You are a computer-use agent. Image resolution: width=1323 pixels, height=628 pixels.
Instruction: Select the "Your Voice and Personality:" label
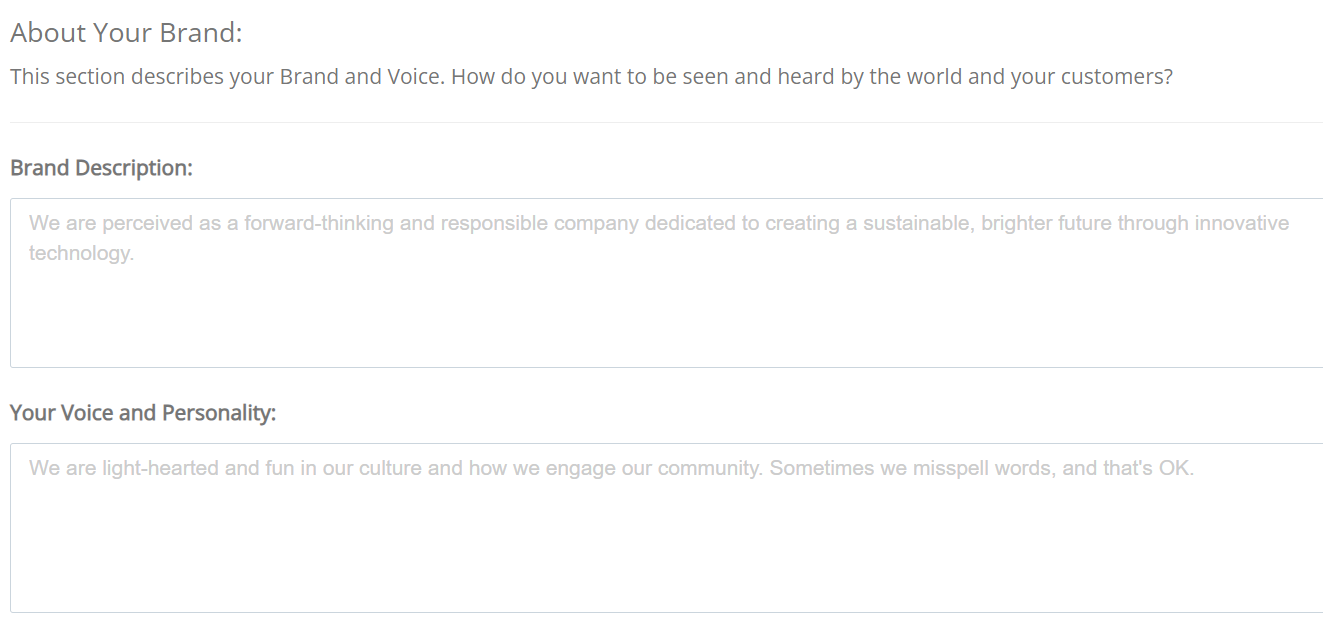[x=143, y=413]
